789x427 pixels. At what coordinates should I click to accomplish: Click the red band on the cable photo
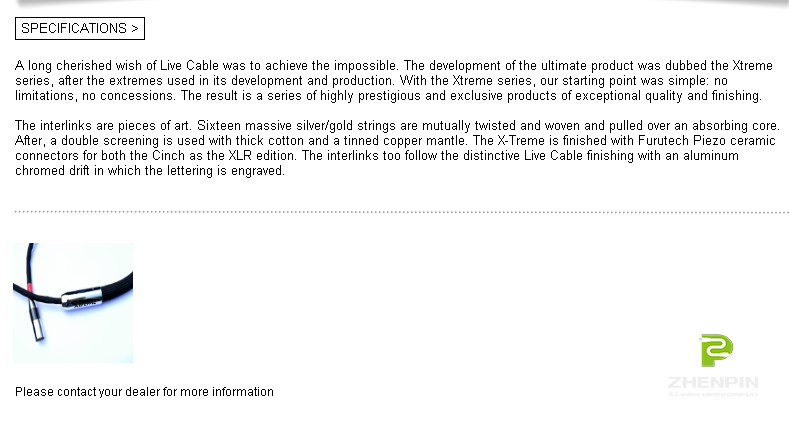coord(30,288)
